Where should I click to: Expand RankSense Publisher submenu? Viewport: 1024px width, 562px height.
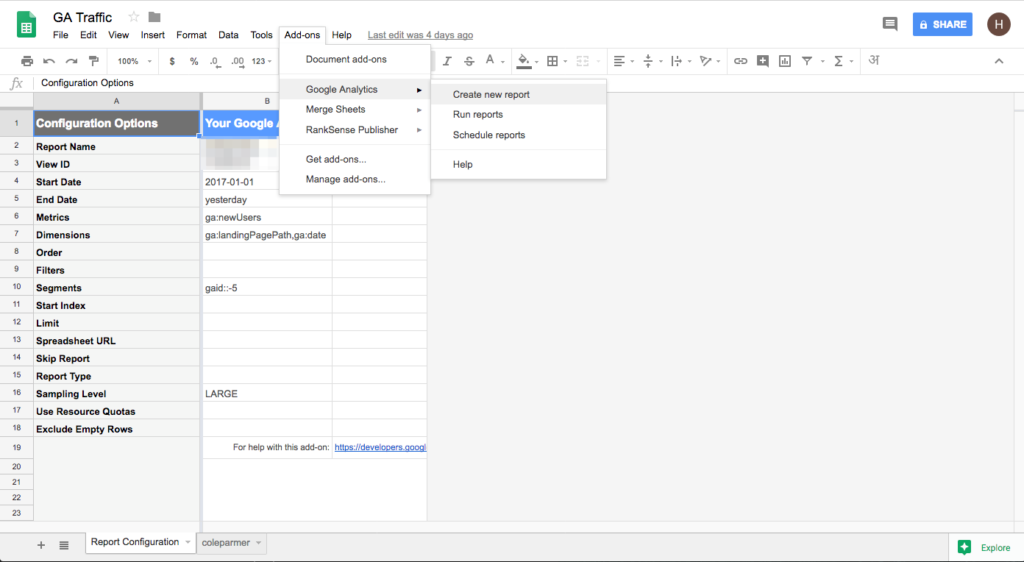point(355,130)
